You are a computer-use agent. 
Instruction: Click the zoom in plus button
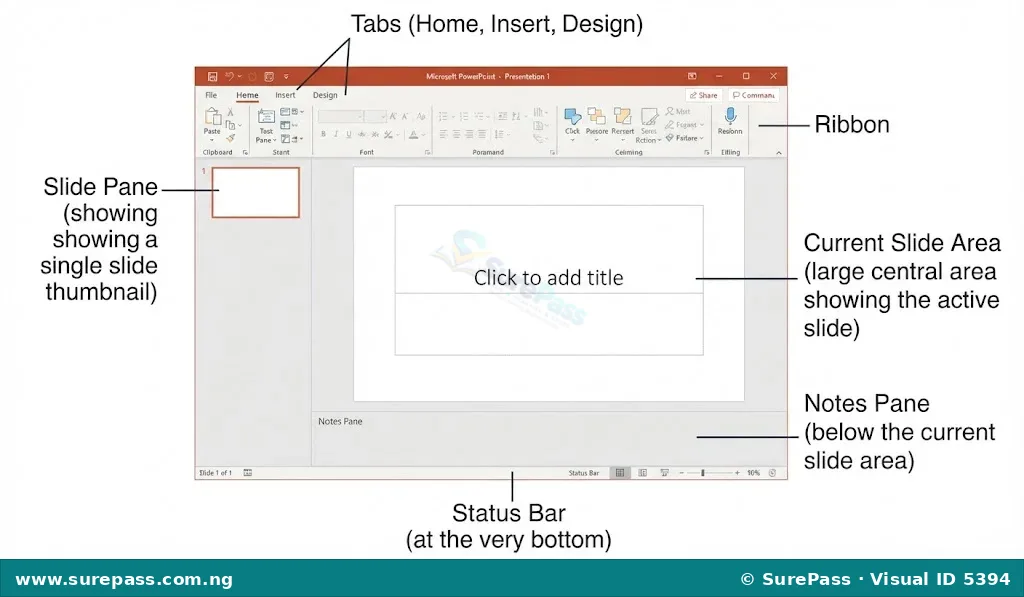(737, 473)
